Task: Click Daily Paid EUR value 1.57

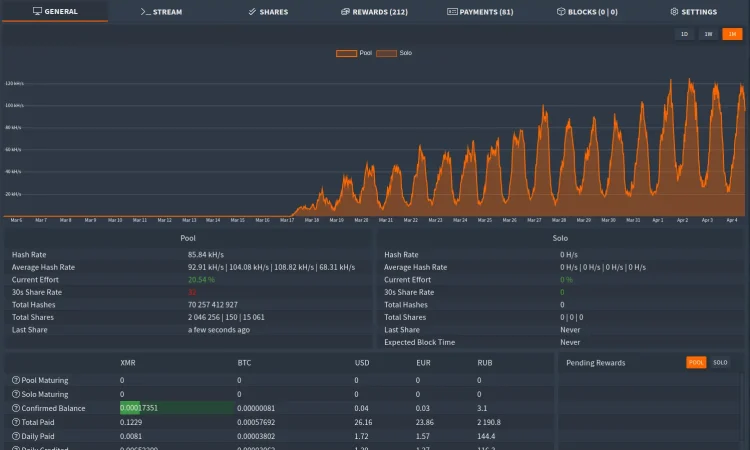Action: click(422, 436)
